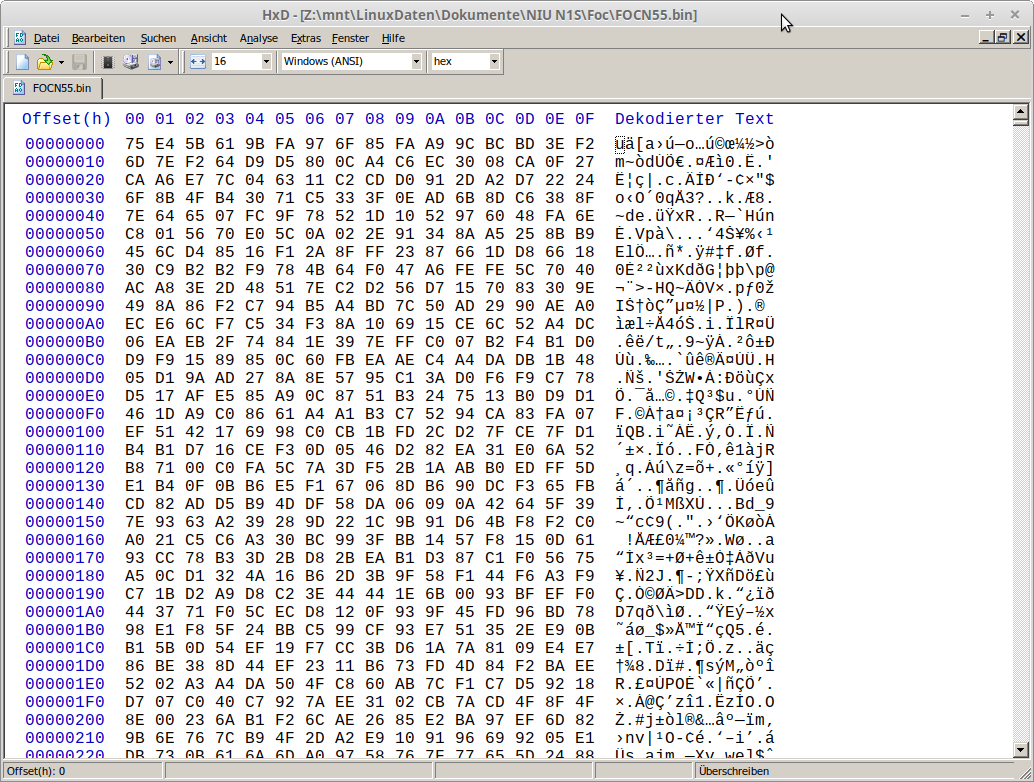Expand the arrow beside the Open folder icon
Screen dimensions: 1034x782
59,62
